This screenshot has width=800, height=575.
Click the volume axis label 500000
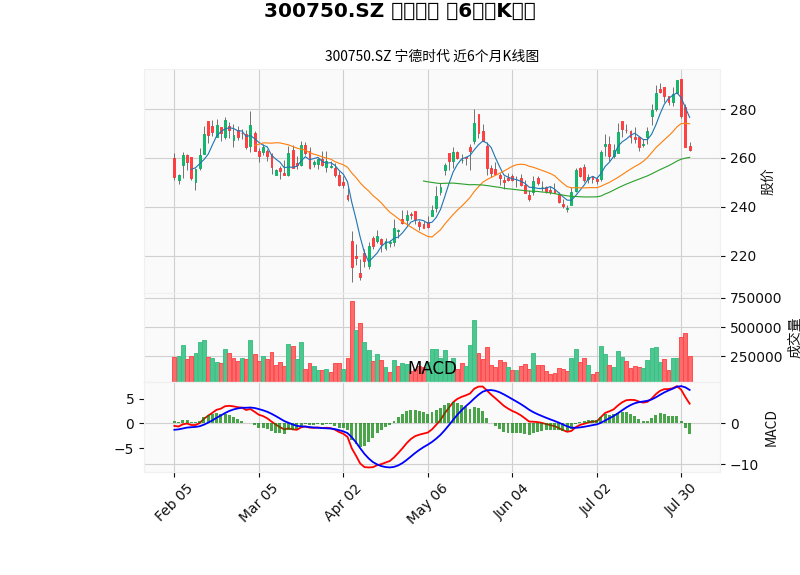point(756,328)
